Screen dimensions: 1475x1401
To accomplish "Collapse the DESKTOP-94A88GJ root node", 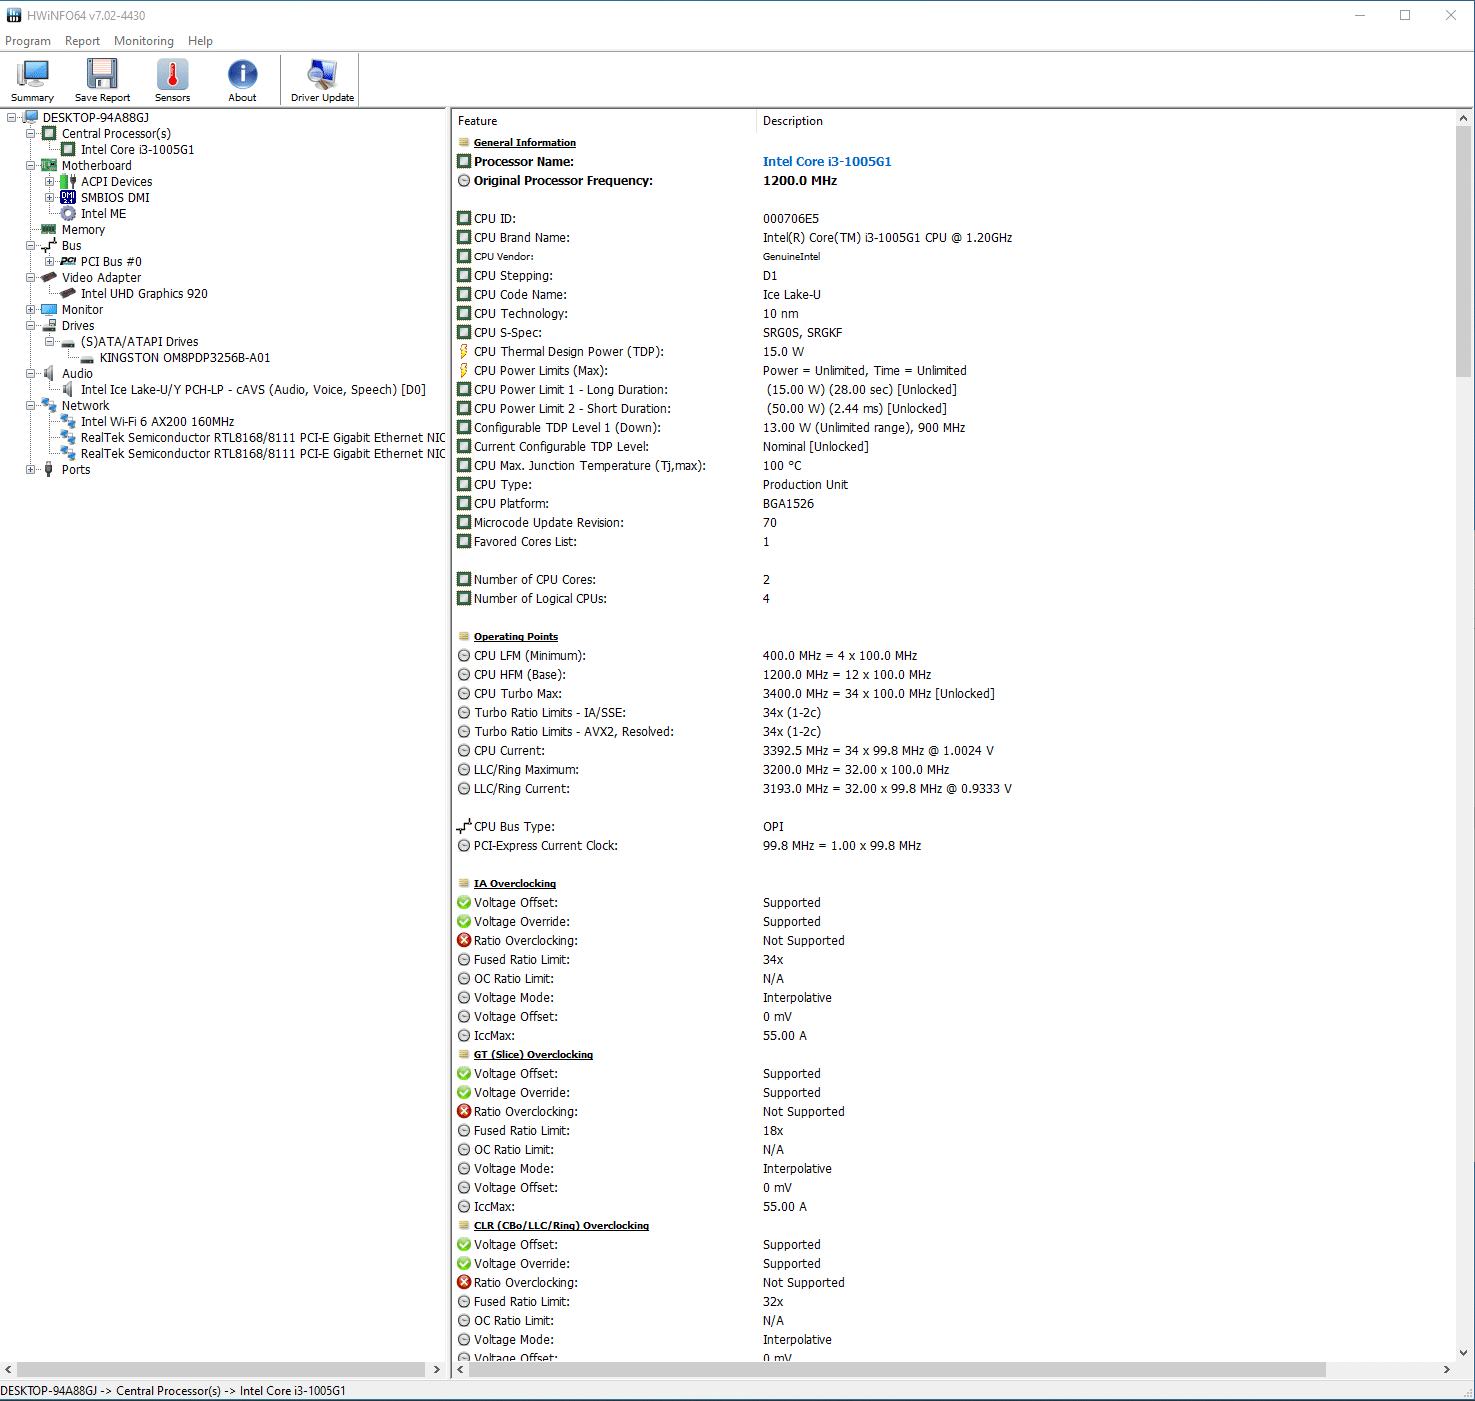I will pyautogui.click(x=11, y=117).
